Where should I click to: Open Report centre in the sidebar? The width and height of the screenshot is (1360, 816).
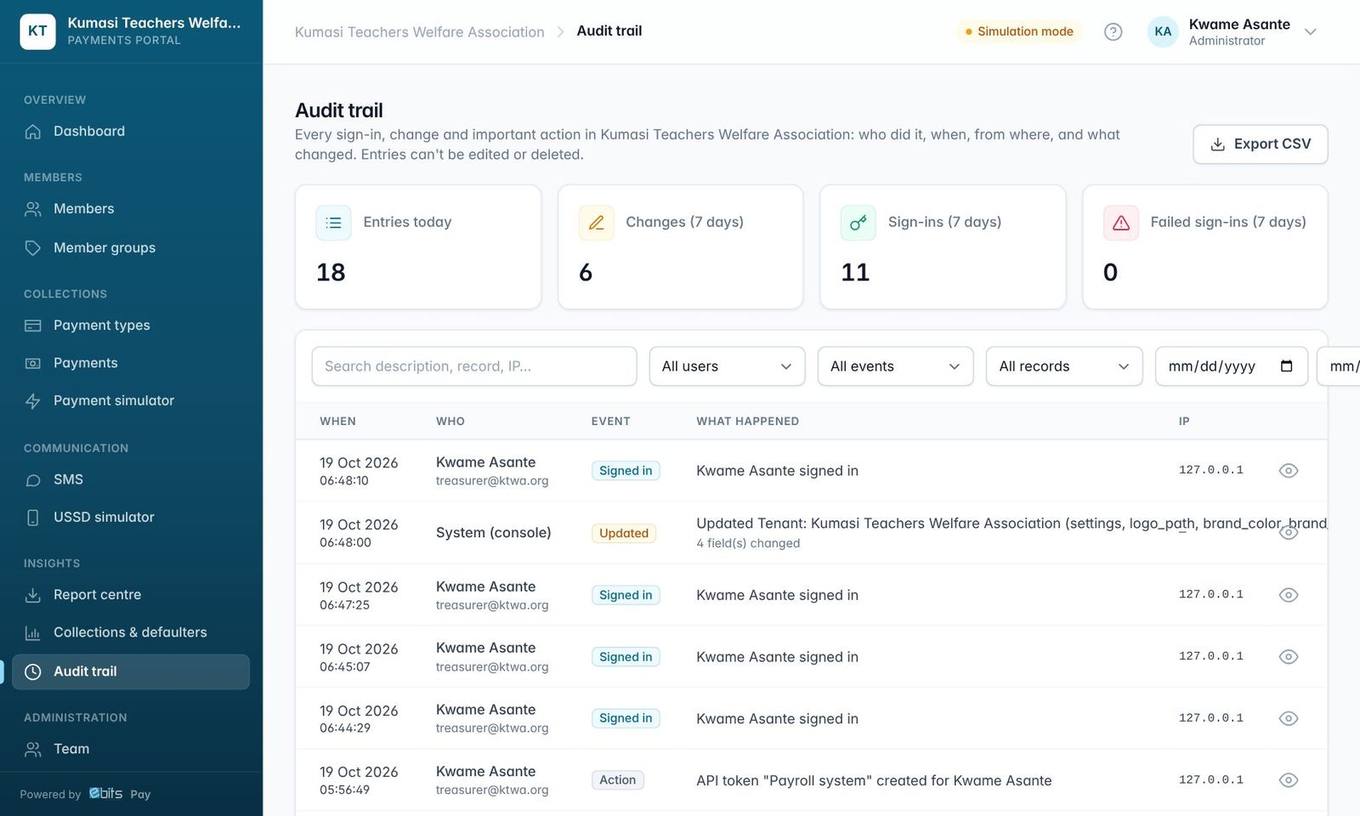pyautogui.click(x=131, y=595)
